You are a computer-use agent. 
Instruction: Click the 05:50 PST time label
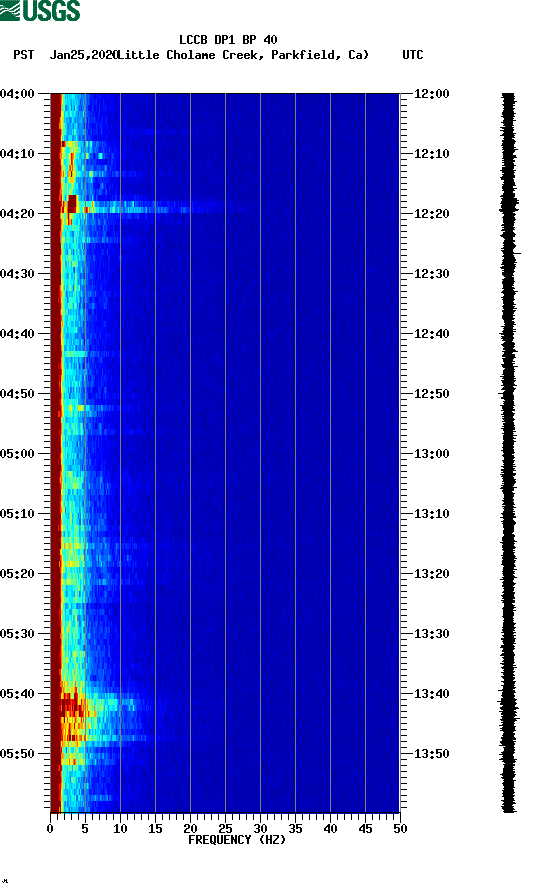(18, 754)
